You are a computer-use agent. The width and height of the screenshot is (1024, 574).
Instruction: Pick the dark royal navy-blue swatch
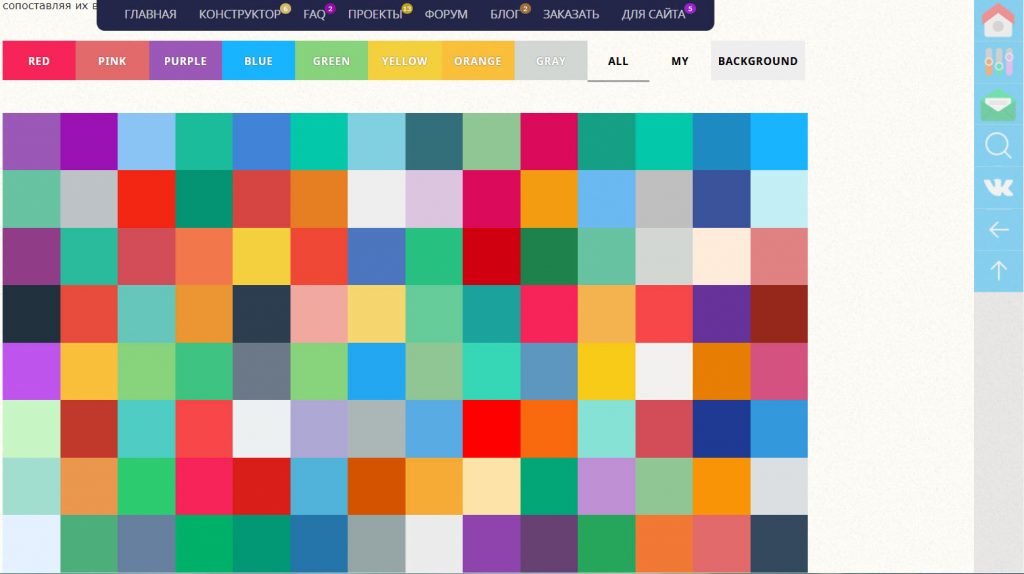pos(722,429)
